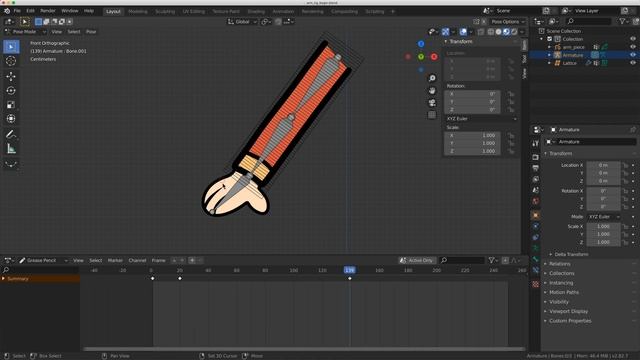Open the Render properties tab icon
The height and width of the screenshot is (360, 640).
tap(535, 157)
